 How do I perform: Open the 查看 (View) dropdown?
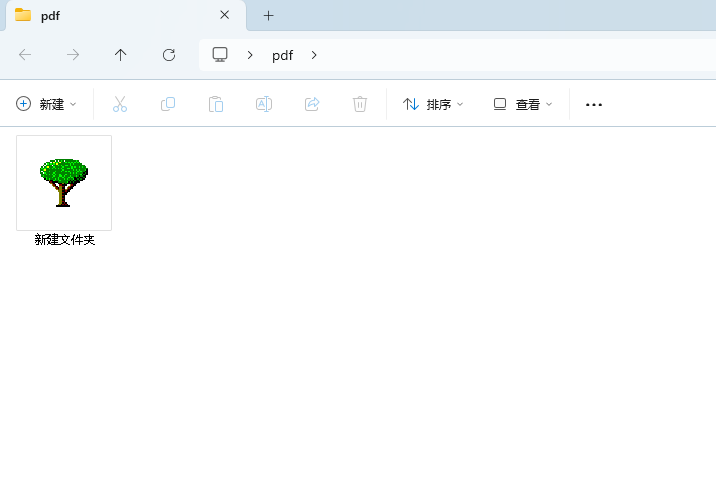coord(523,104)
